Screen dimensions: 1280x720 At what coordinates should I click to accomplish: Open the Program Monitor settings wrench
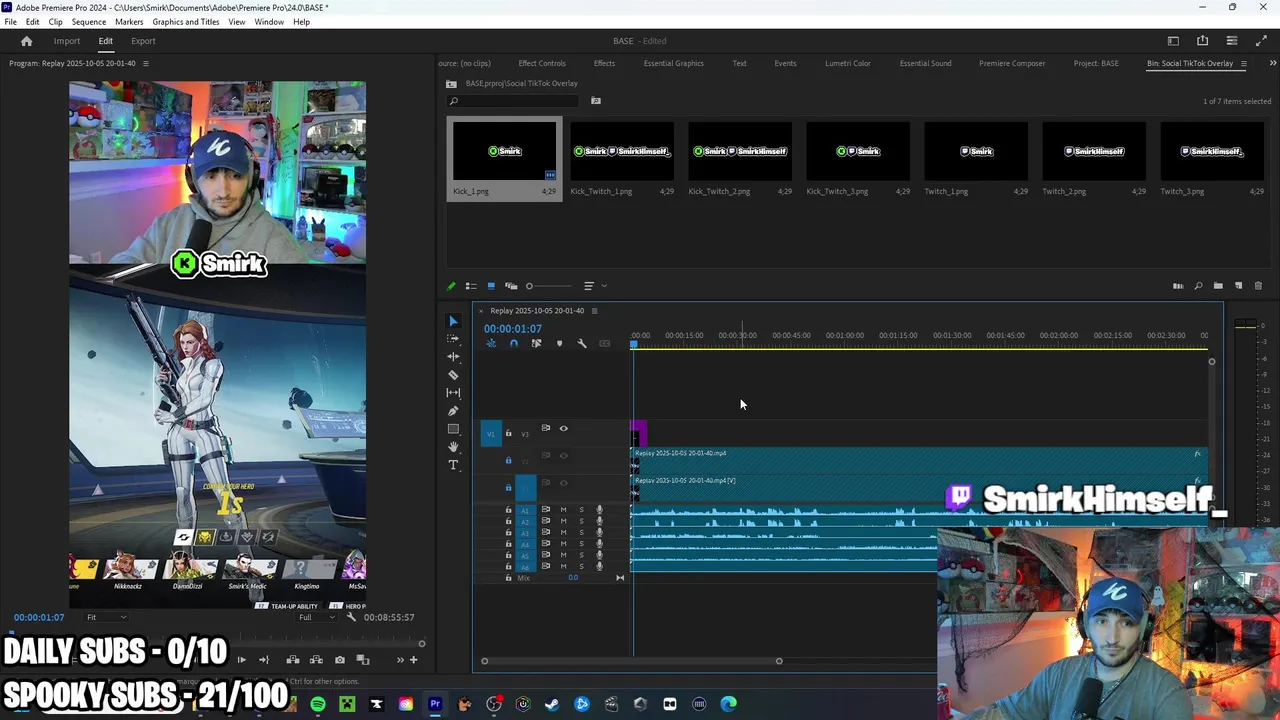coord(351,617)
